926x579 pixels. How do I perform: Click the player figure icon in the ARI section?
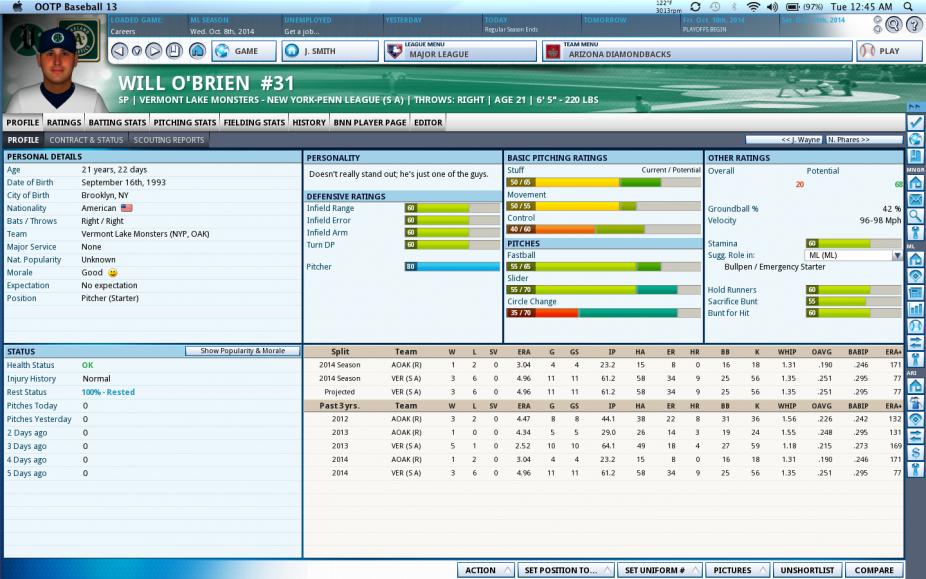click(x=915, y=403)
